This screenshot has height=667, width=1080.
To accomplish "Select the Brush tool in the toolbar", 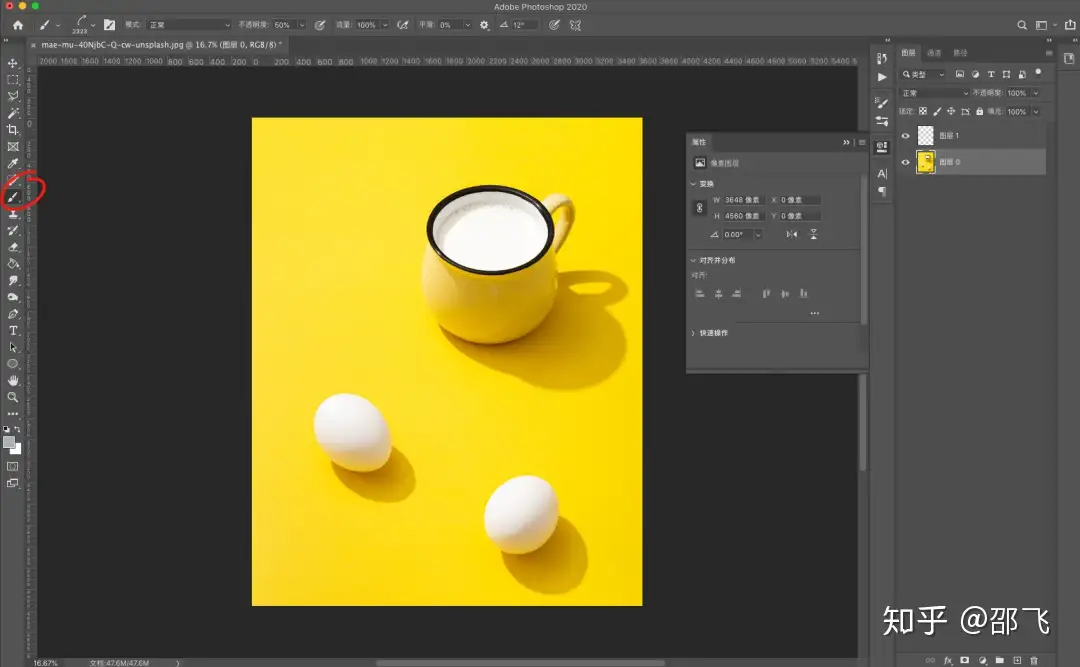I will (x=13, y=197).
